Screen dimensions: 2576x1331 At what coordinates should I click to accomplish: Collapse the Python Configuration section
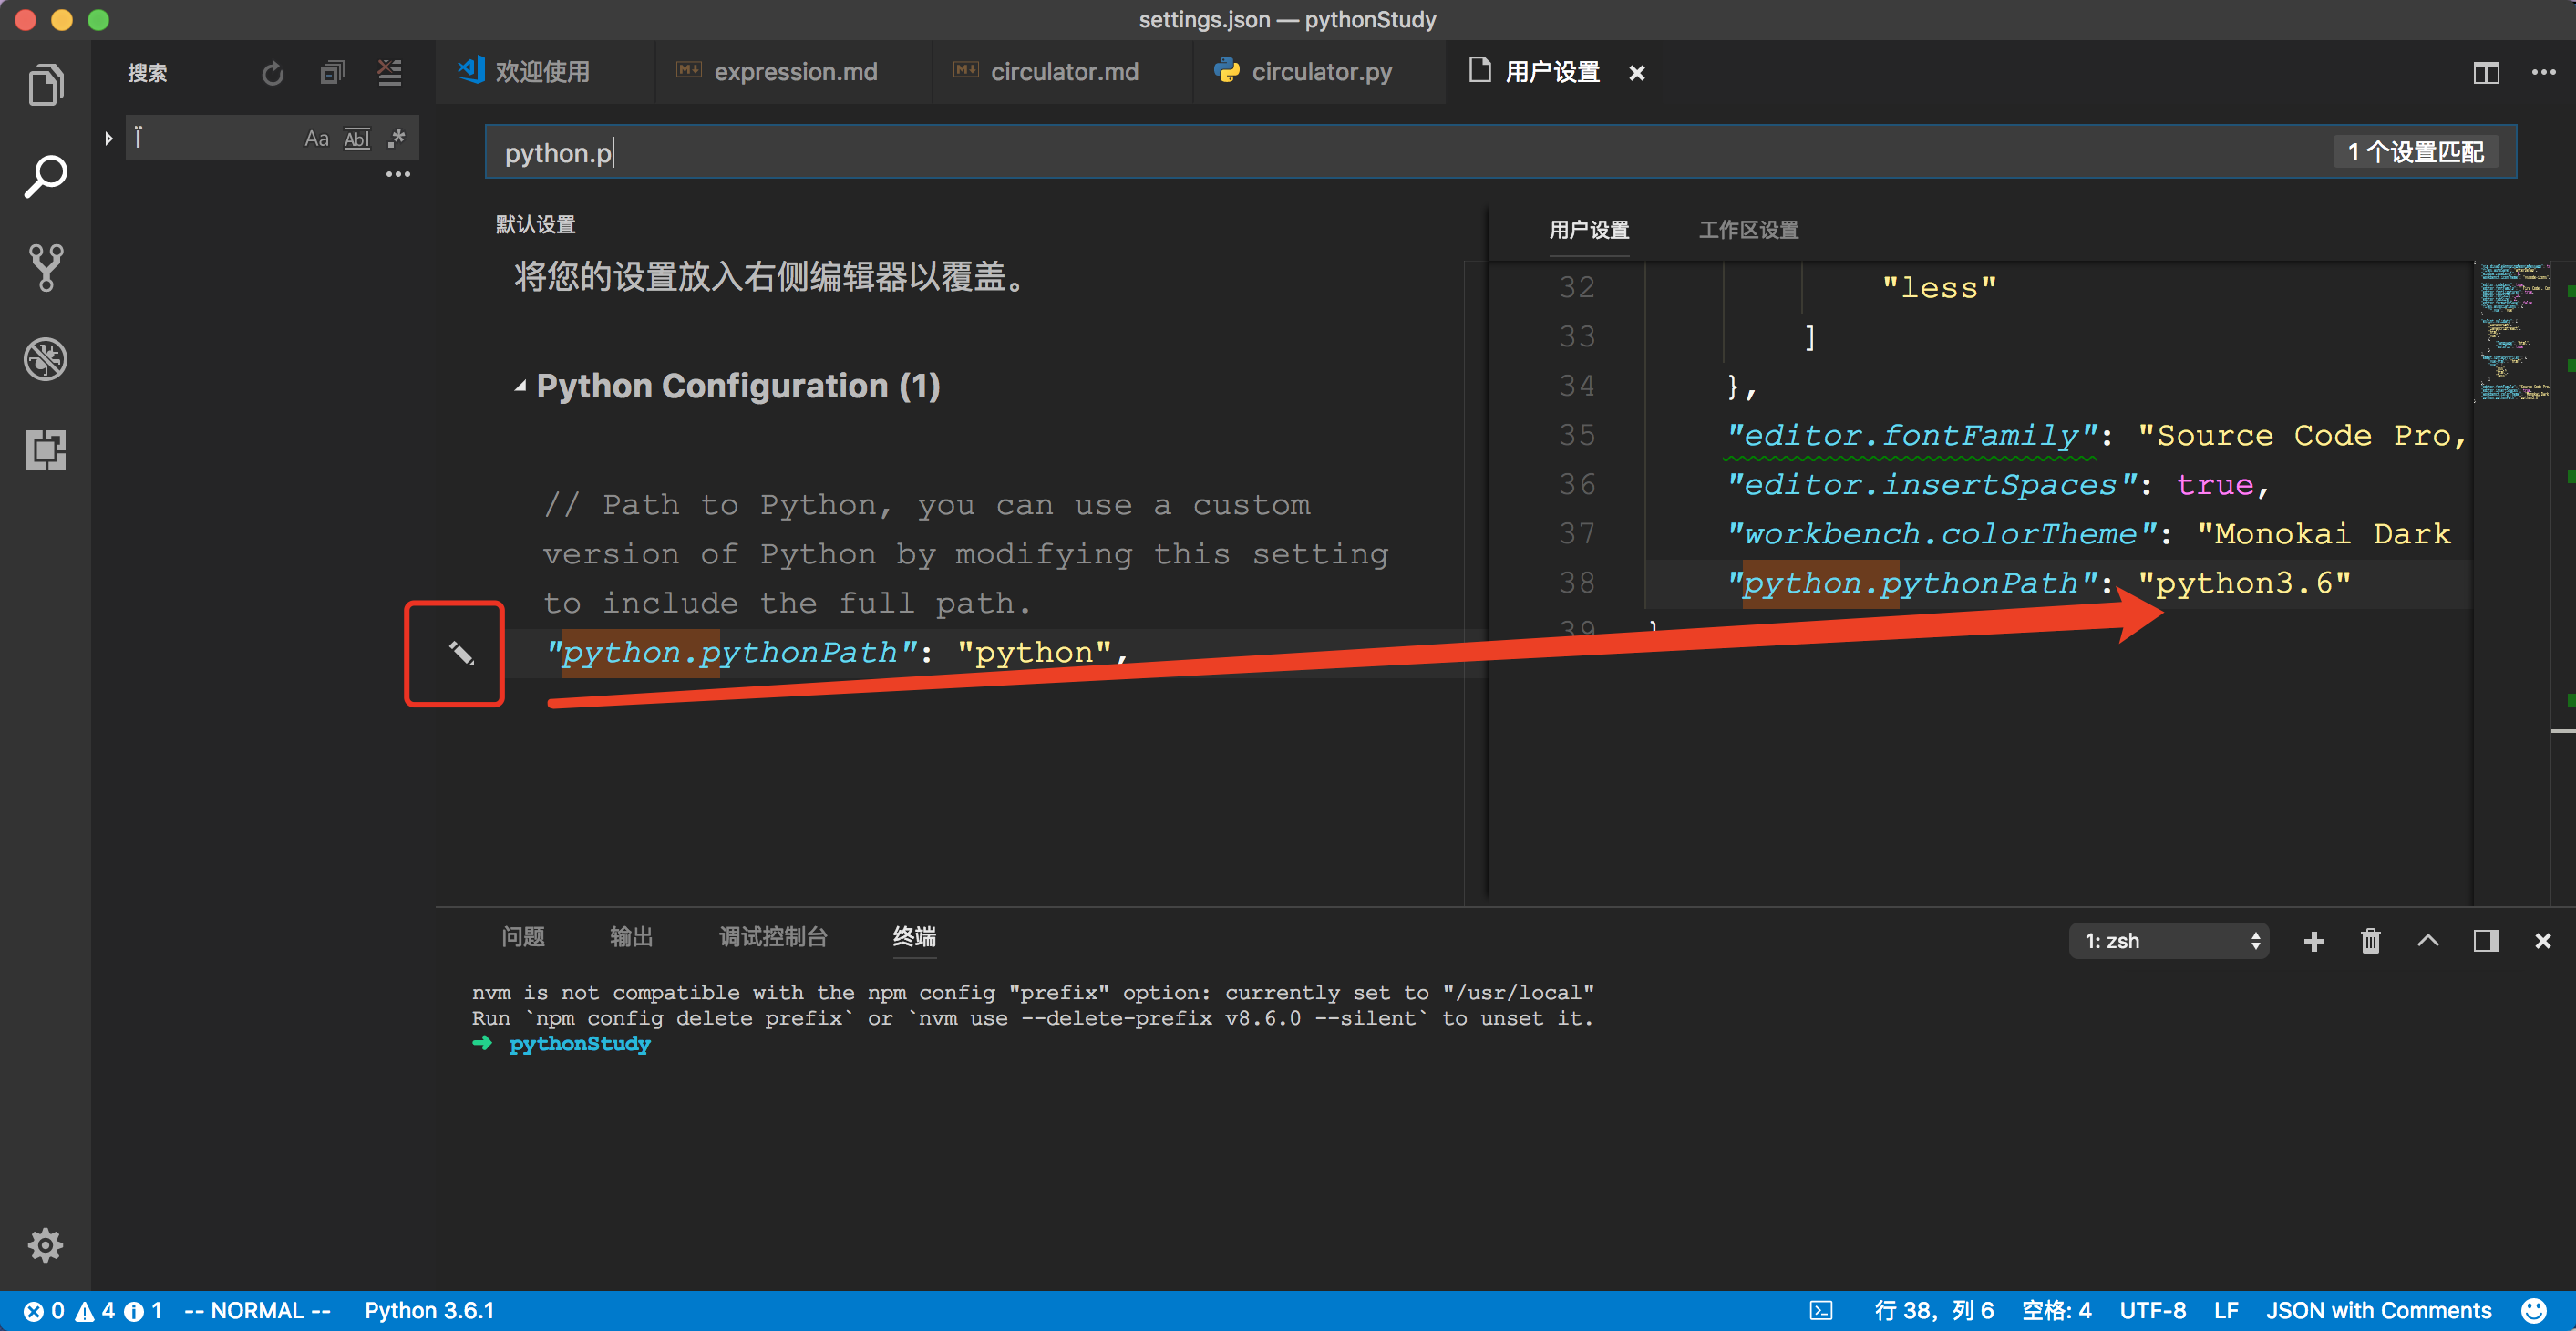point(520,385)
